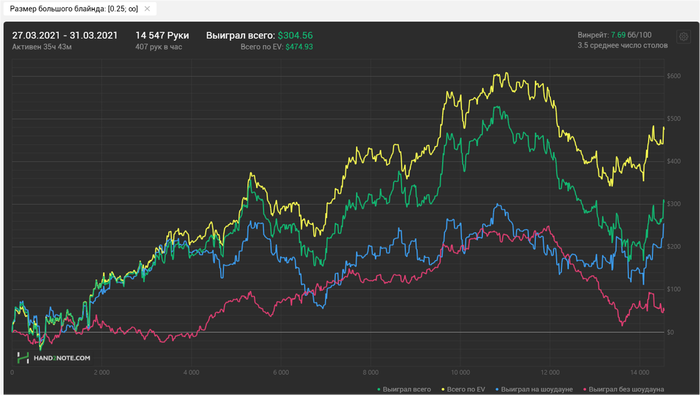The width and height of the screenshot is (700, 395).
Task: Toggle the 'Выиграл всего' legend series
Action: pos(404,389)
